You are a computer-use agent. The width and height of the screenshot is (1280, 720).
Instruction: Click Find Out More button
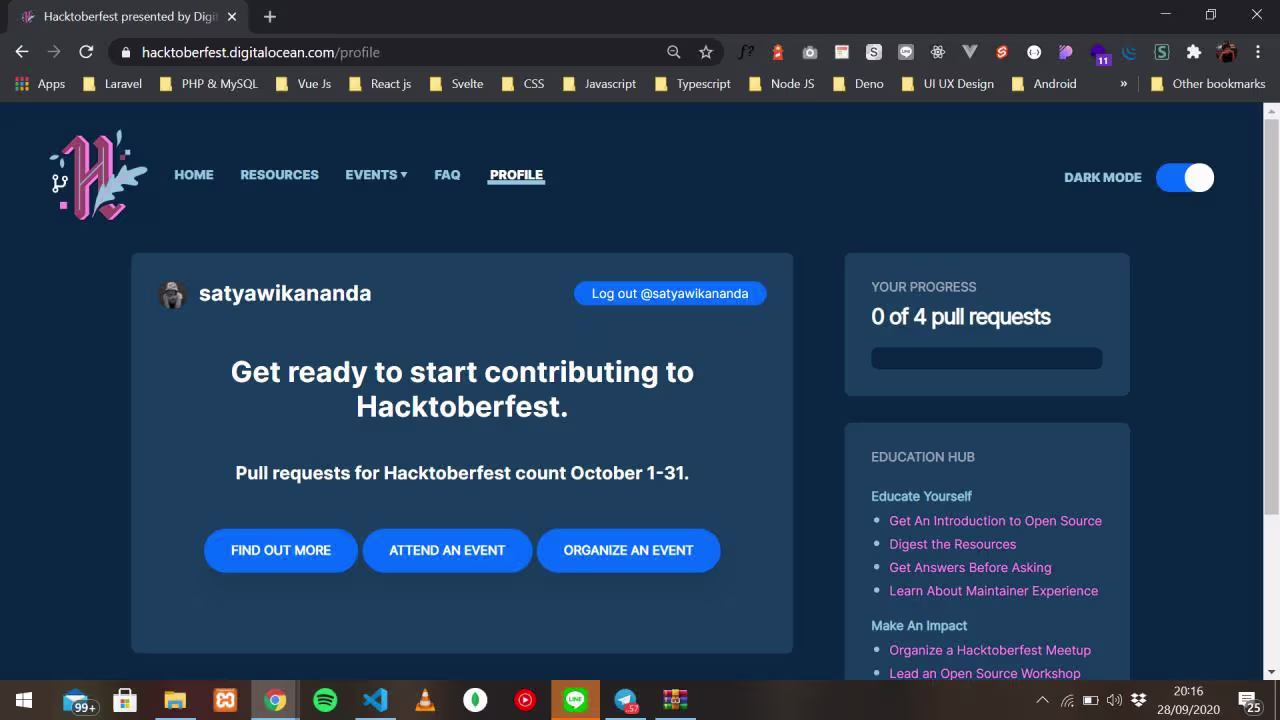click(x=281, y=551)
